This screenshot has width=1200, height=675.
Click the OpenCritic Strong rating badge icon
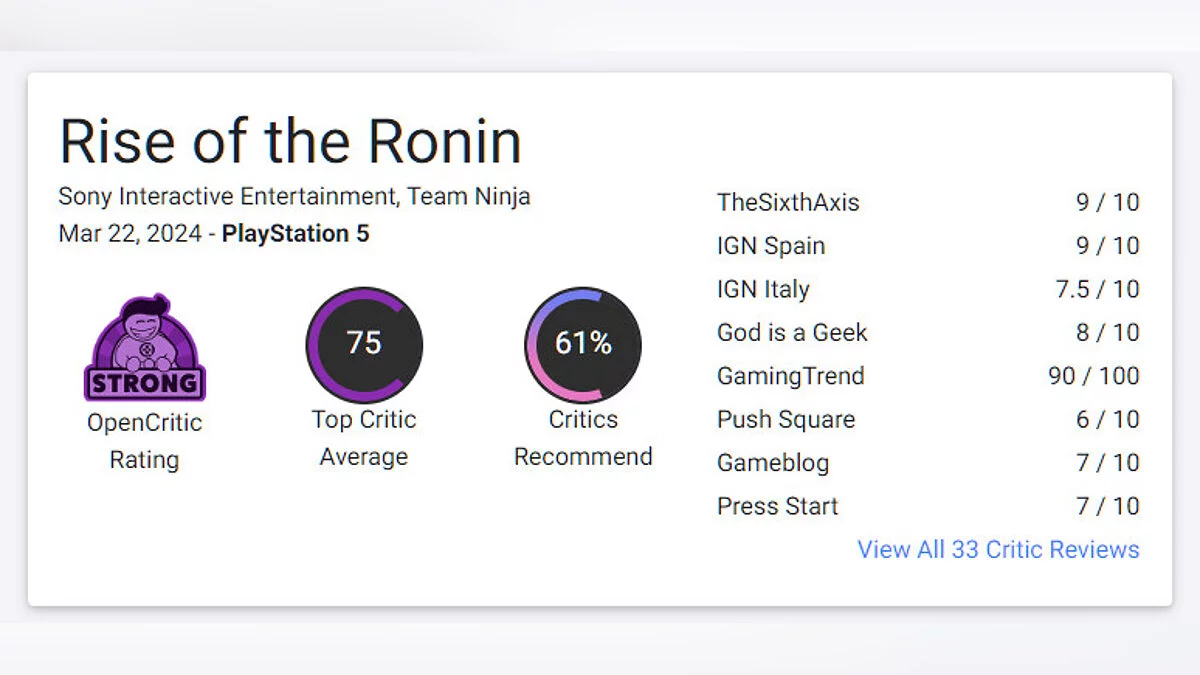pos(144,349)
